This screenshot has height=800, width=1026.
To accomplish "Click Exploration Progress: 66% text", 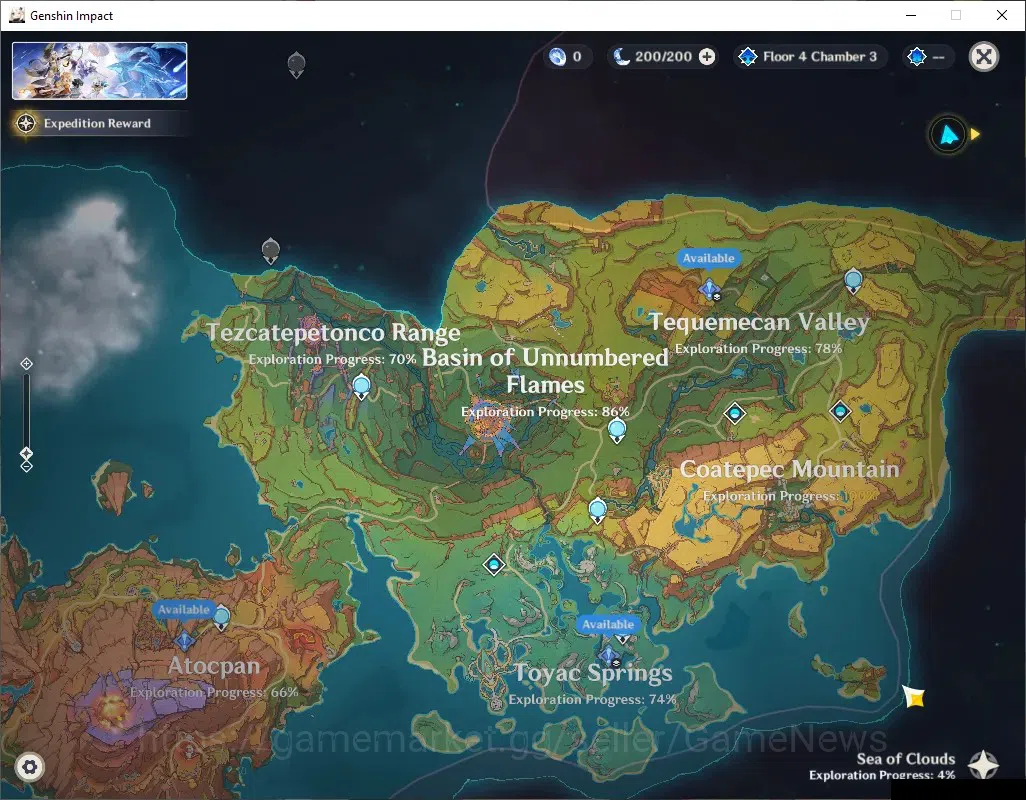I will pyautogui.click(x=214, y=692).
